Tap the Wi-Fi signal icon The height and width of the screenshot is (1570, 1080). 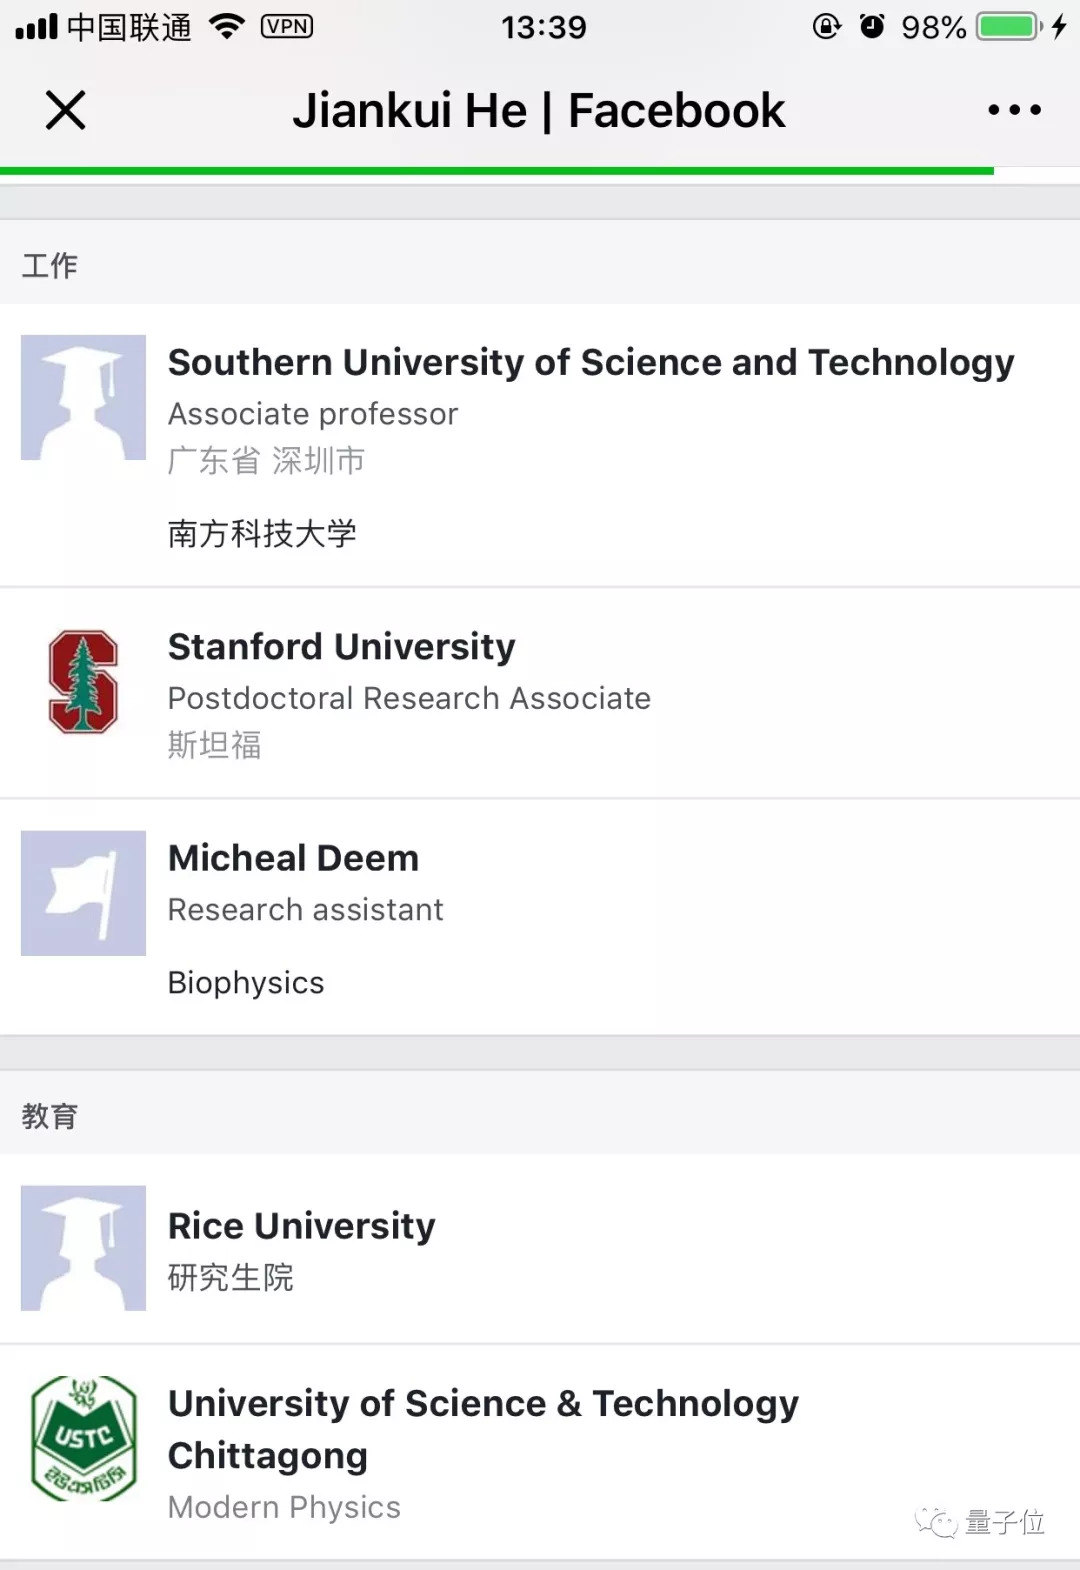pos(227,27)
